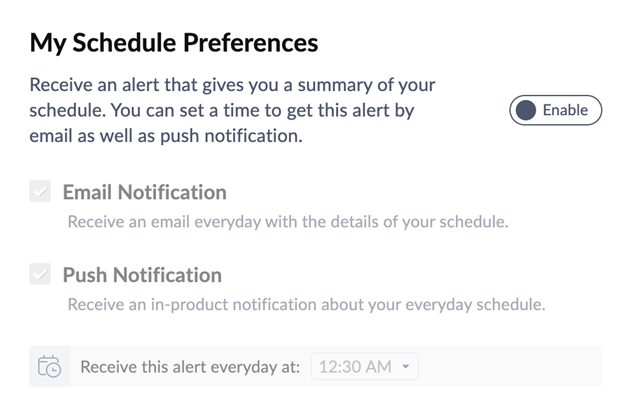Screen dimensions: 624x414
Task: Click the dark knob of the Enable switch
Action: pyautogui.click(x=526, y=110)
